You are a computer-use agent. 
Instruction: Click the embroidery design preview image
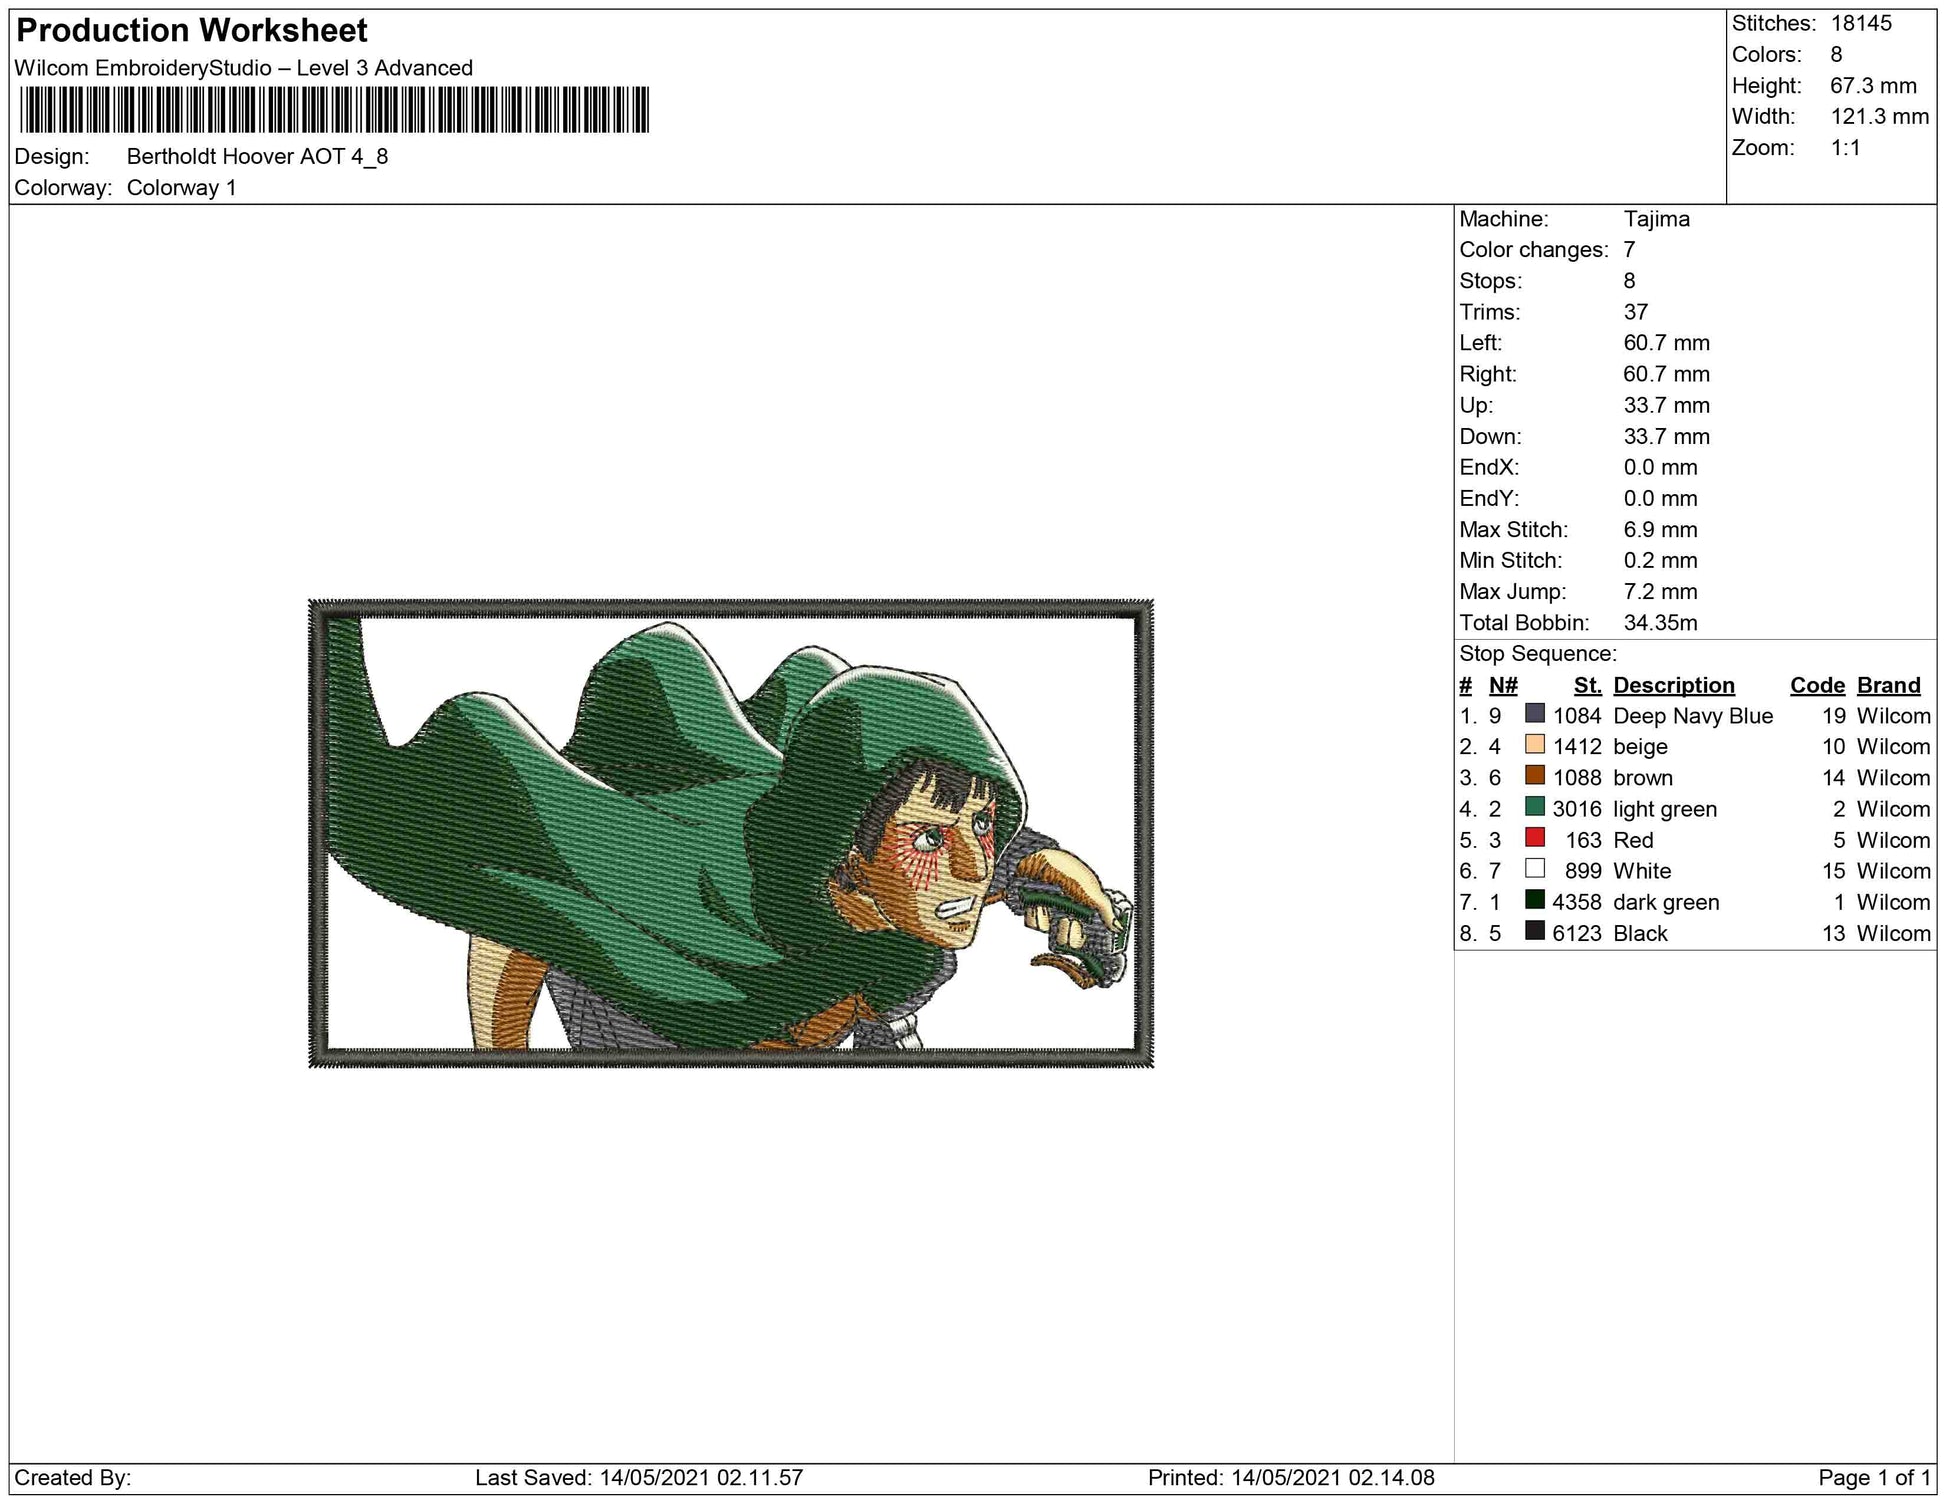pyautogui.click(x=730, y=833)
